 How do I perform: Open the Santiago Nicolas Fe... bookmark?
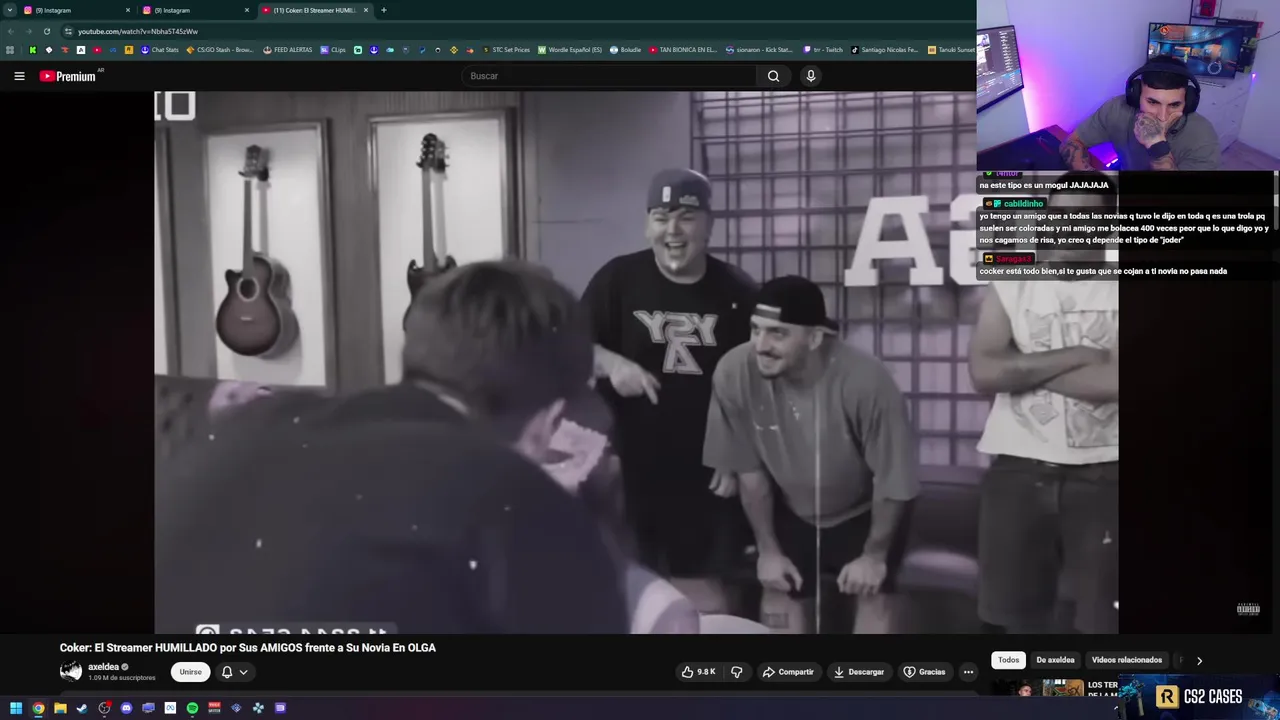885,50
